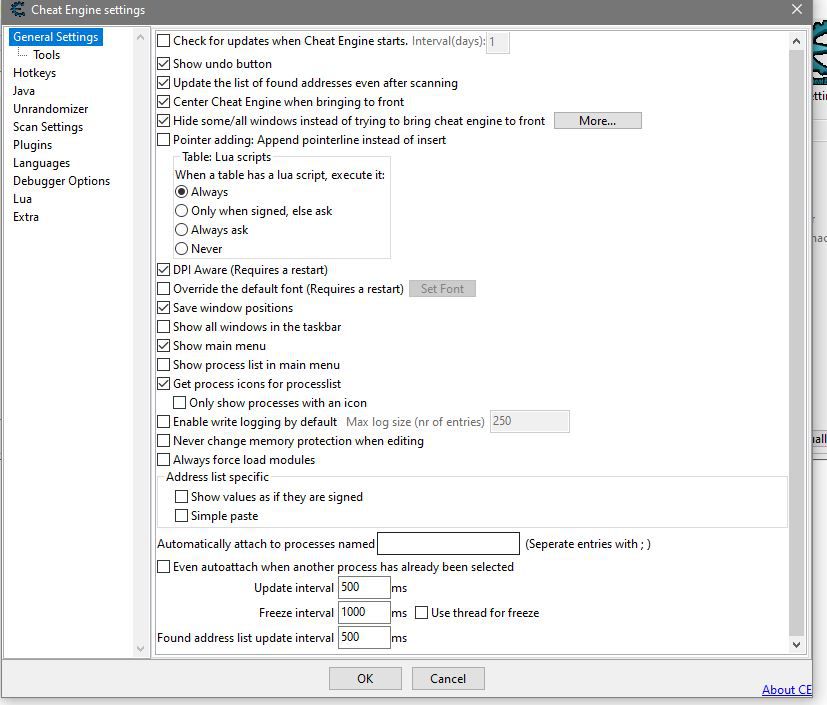Enable Show process list in main menu
This screenshot has height=705, width=827.
click(164, 365)
